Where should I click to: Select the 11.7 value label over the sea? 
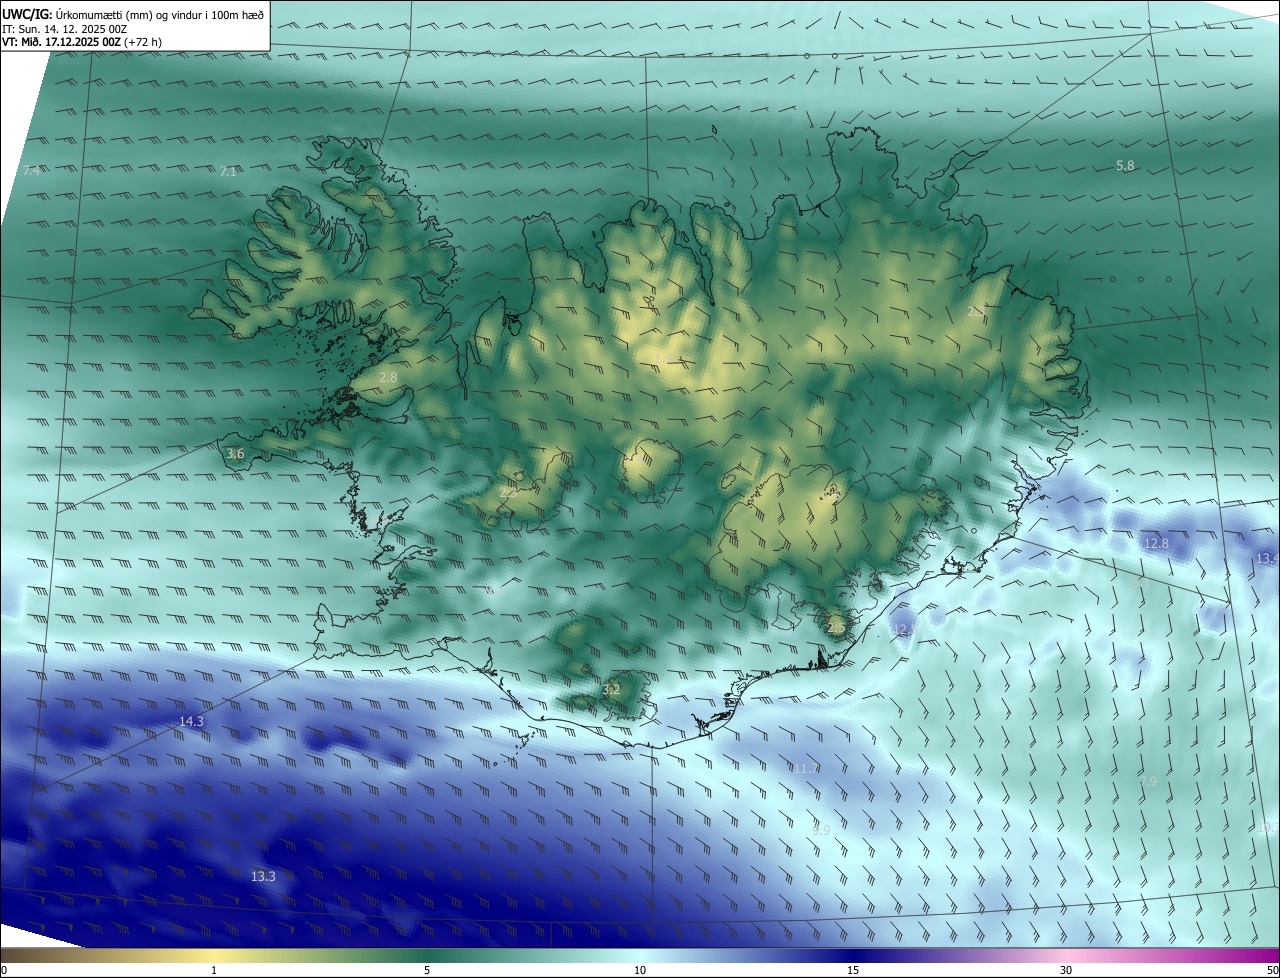pyautogui.click(x=803, y=769)
